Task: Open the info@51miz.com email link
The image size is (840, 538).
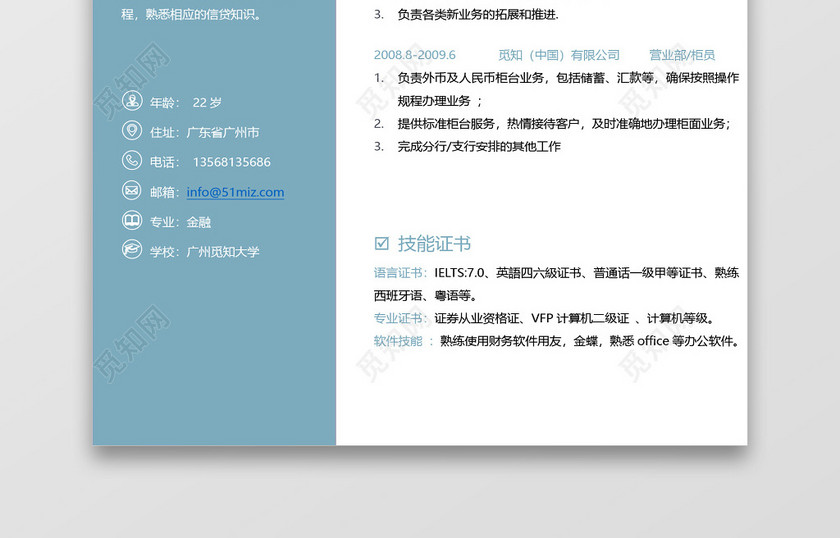Action: tap(235, 192)
